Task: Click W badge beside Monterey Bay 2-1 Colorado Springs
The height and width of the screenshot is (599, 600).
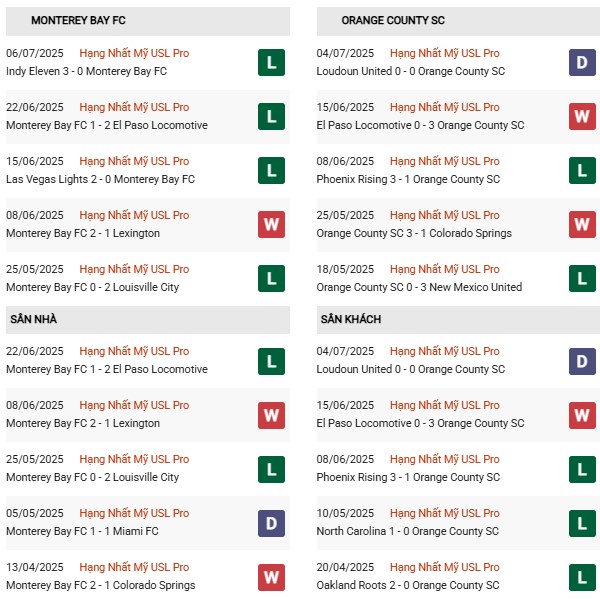Action: coord(271,577)
